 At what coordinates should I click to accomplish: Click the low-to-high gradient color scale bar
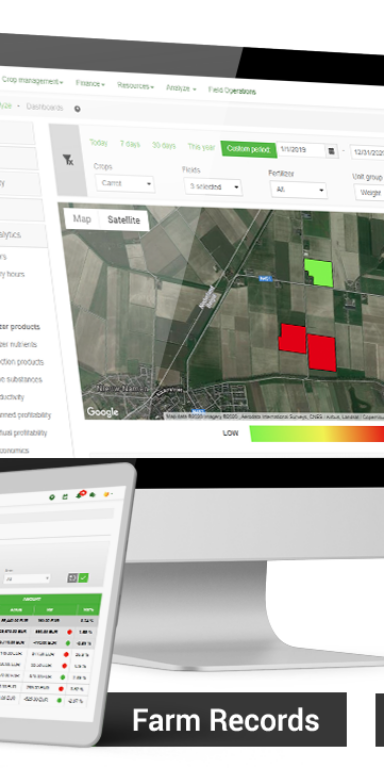(317, 433)
